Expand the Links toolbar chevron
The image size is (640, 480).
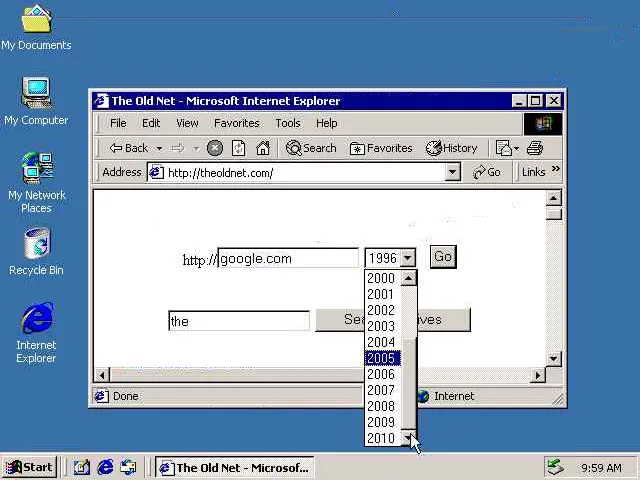pyautogui.click(x=556, y=169)
